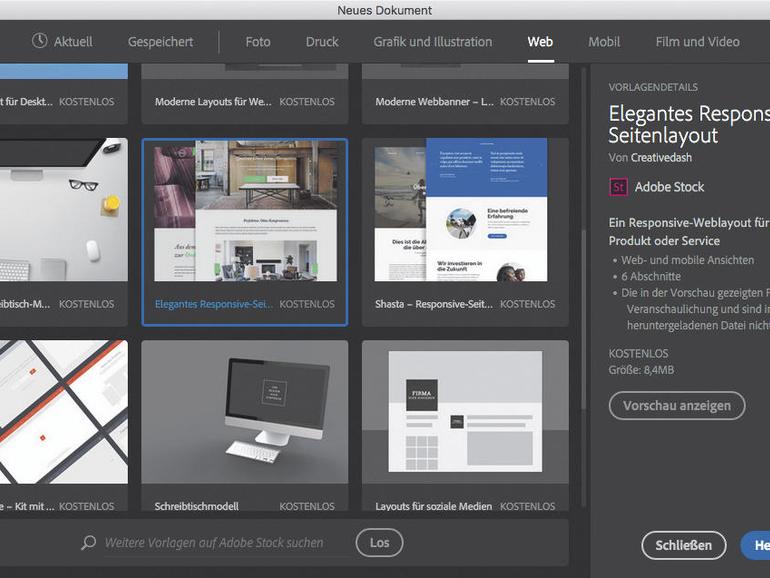Screen dimensions: 770x578
Task: Click the template list vertical scrollbar
Action: click(x=583, y=319)
